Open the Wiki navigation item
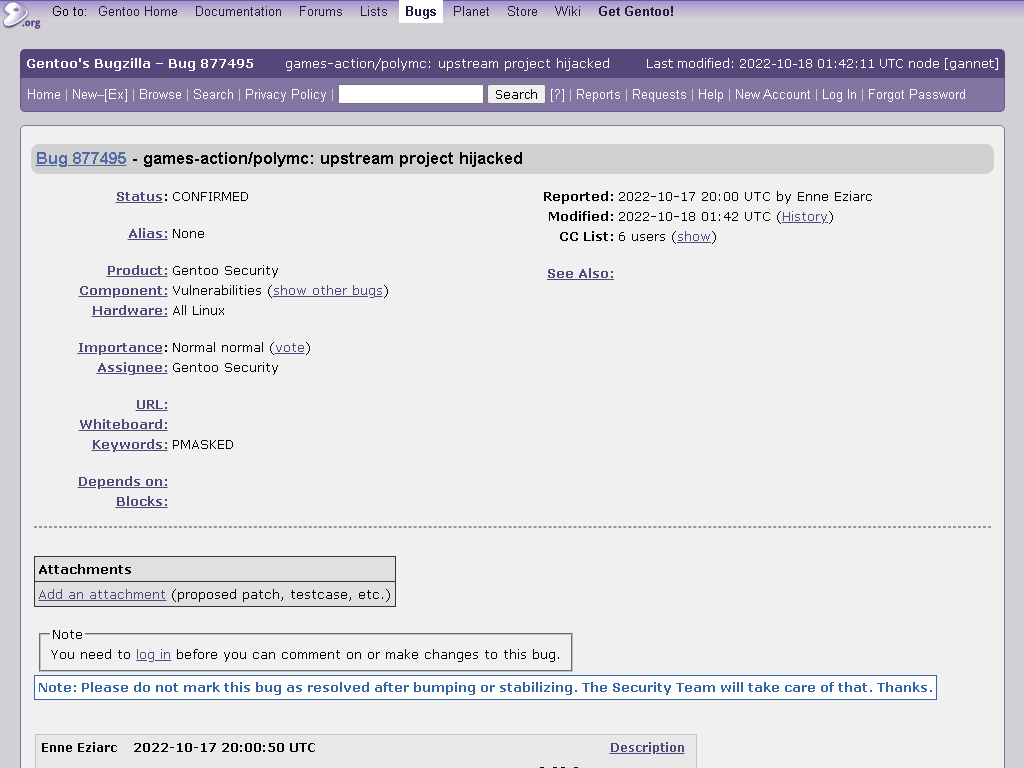1024x768 pixels. 568,11
